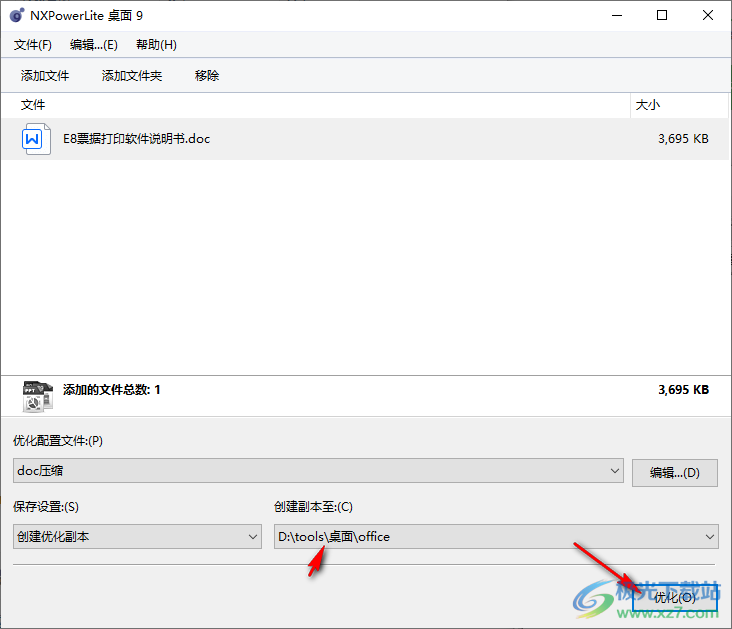The width and height of the screenshot is (732, 629).
Task: Maximize the NXPowerLite window
Action: 662,15
